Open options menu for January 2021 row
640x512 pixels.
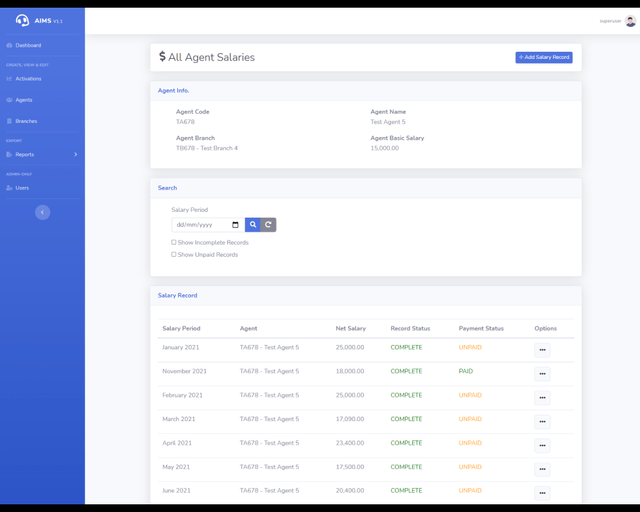(x=542, y=350)
